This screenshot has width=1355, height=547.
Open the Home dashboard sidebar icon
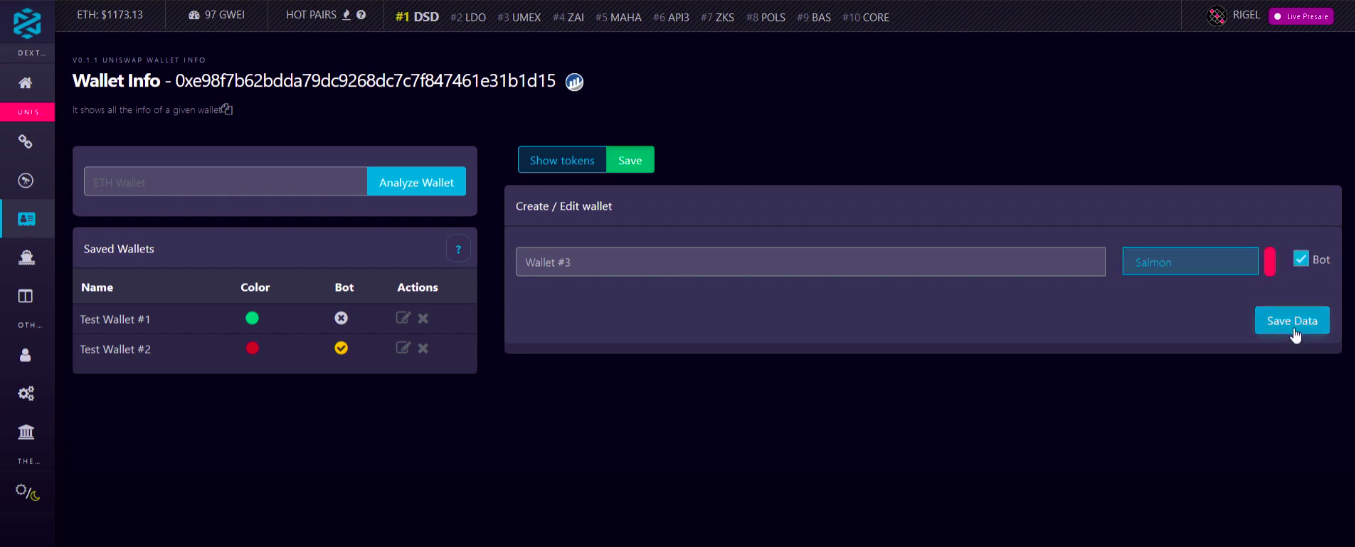[x=26, y=82]
